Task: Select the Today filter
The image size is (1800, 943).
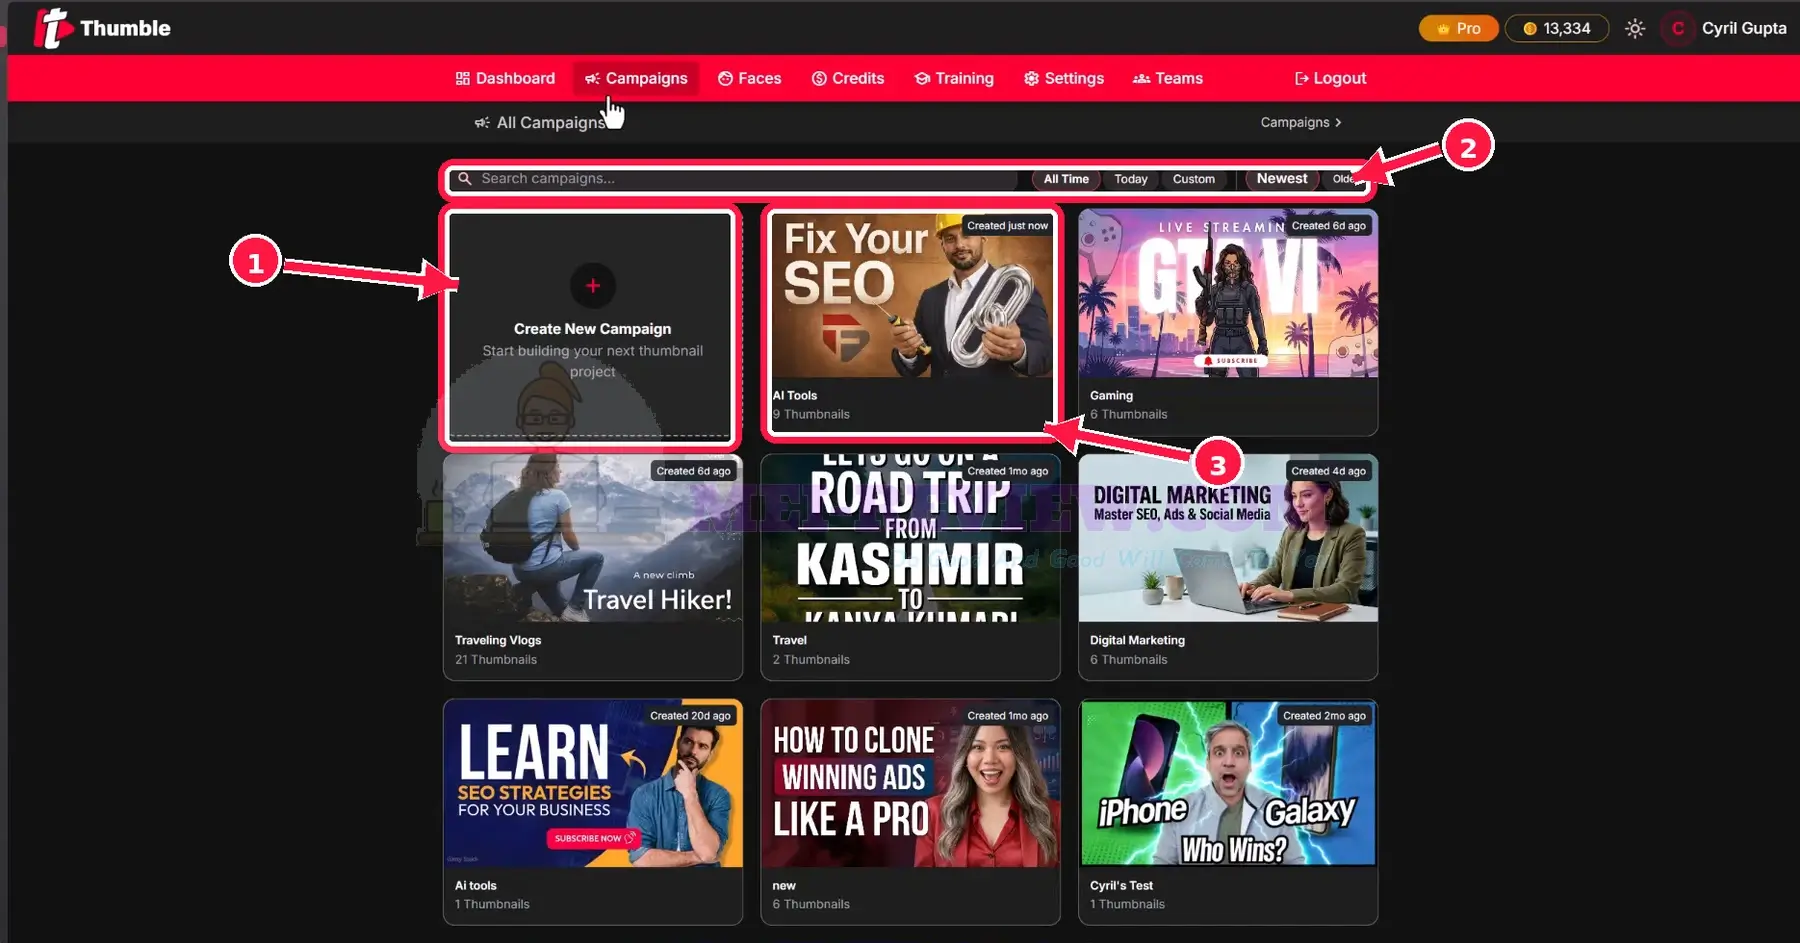Action: pyautogui.click(x=1131, y=179)
